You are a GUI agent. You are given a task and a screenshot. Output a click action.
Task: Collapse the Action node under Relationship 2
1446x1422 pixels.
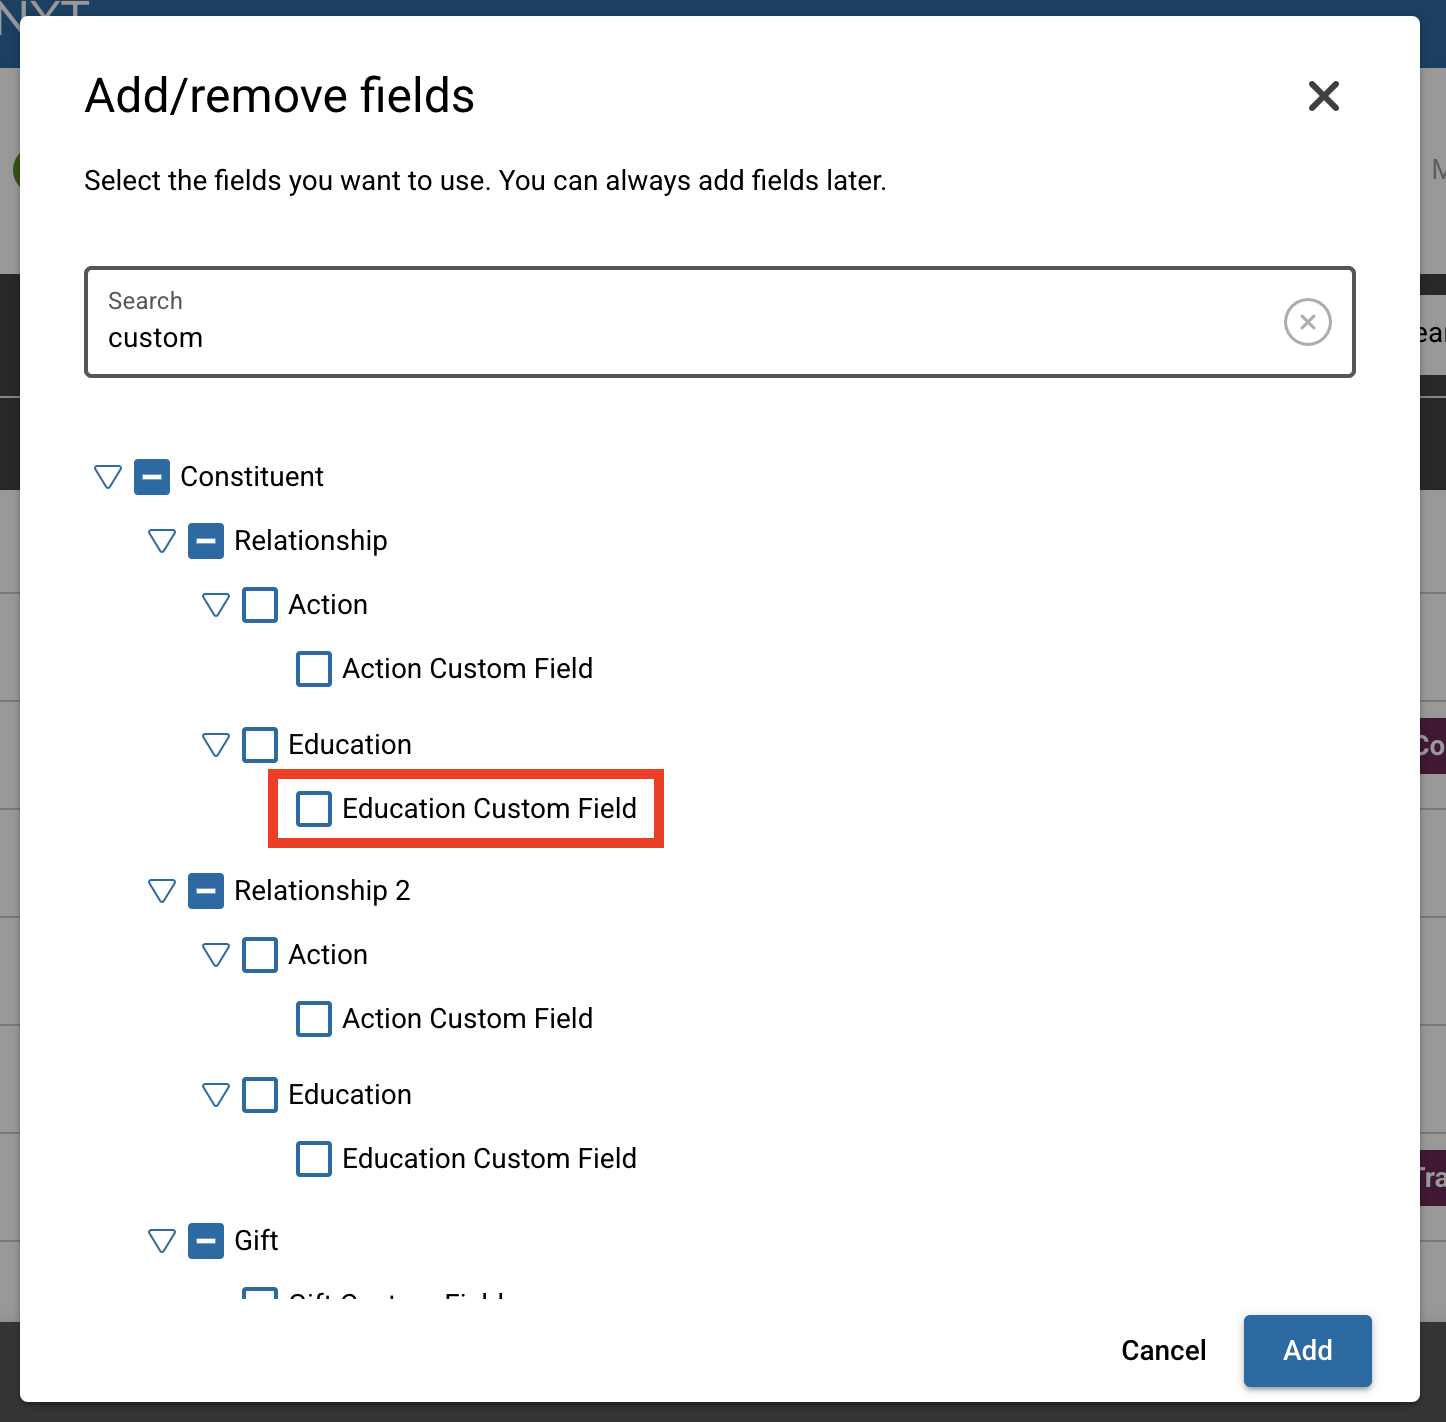coord(216,955)
